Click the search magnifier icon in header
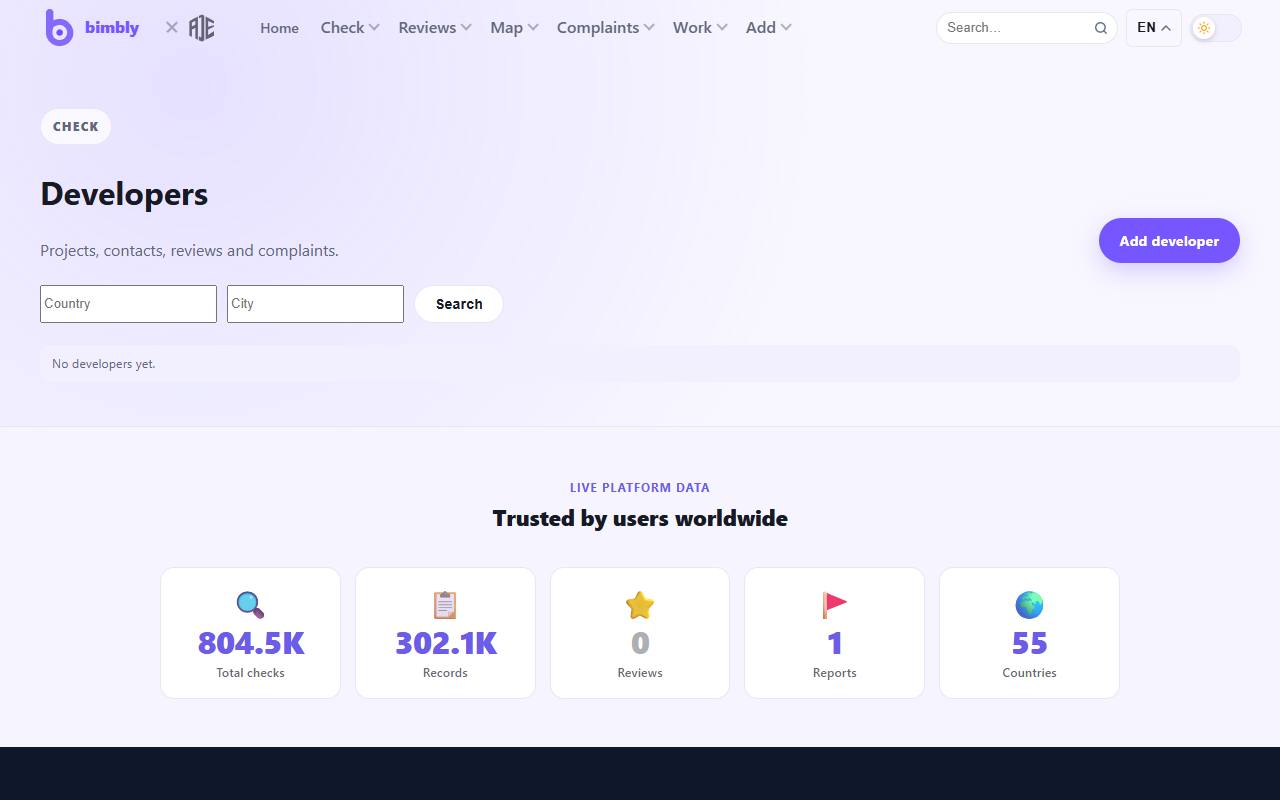 point(1100,28)
